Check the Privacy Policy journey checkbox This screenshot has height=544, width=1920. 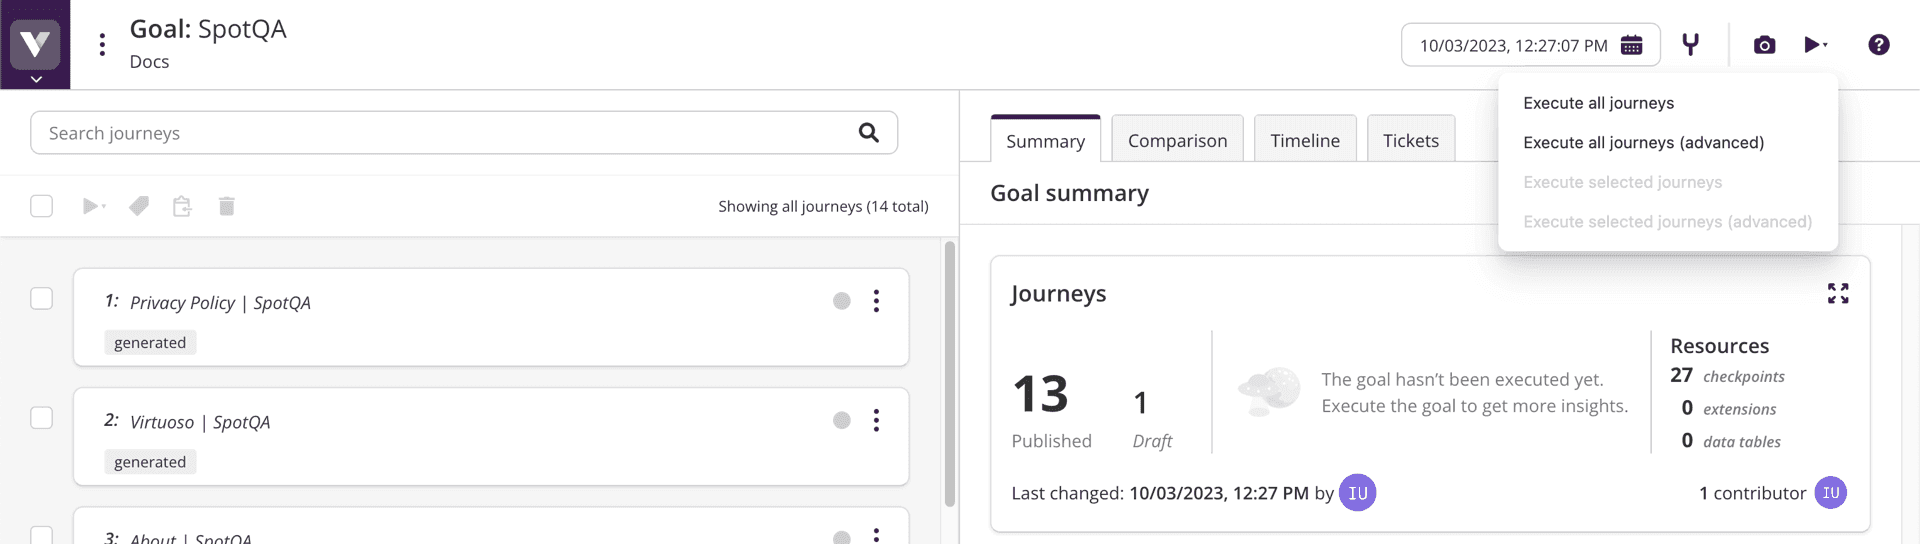[42, 299]
